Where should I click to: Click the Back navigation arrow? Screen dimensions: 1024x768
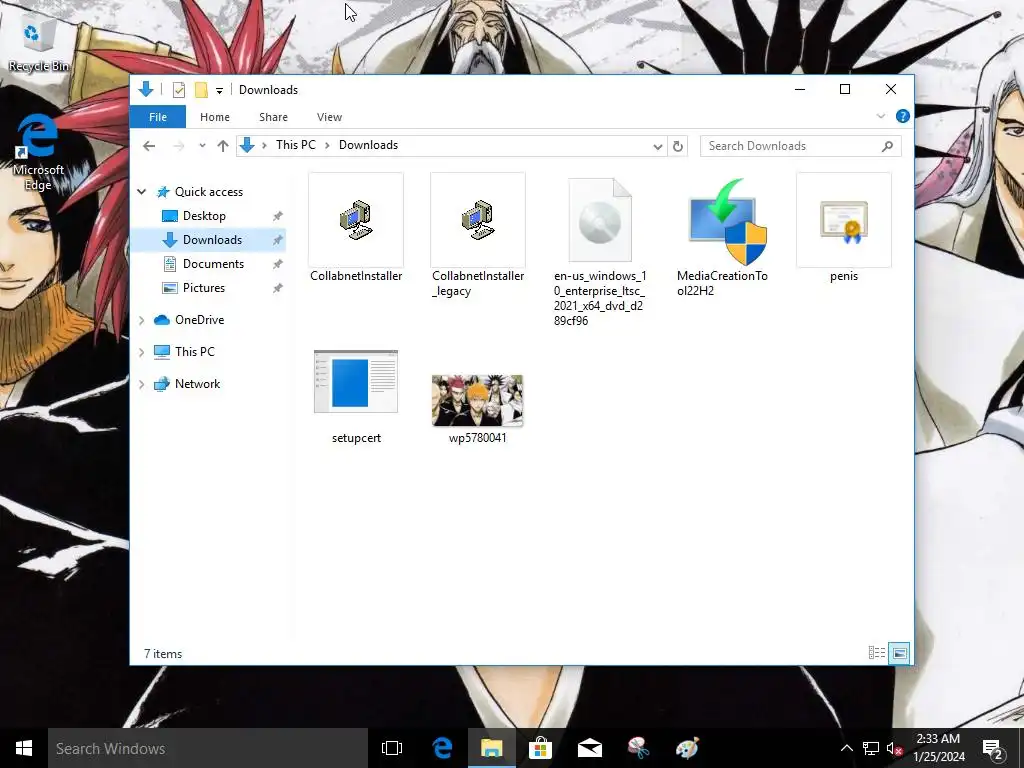149,146
